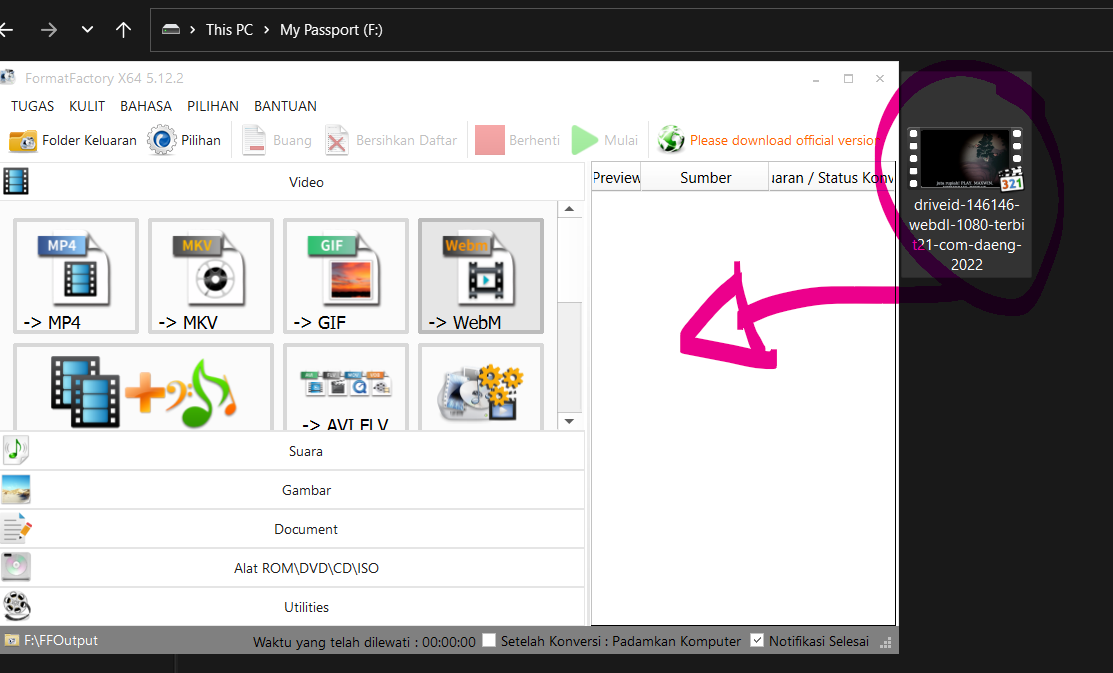Expand the Suara audio category
The width and height of the screenshot is (1113, 673).
[x=292, y=451]
